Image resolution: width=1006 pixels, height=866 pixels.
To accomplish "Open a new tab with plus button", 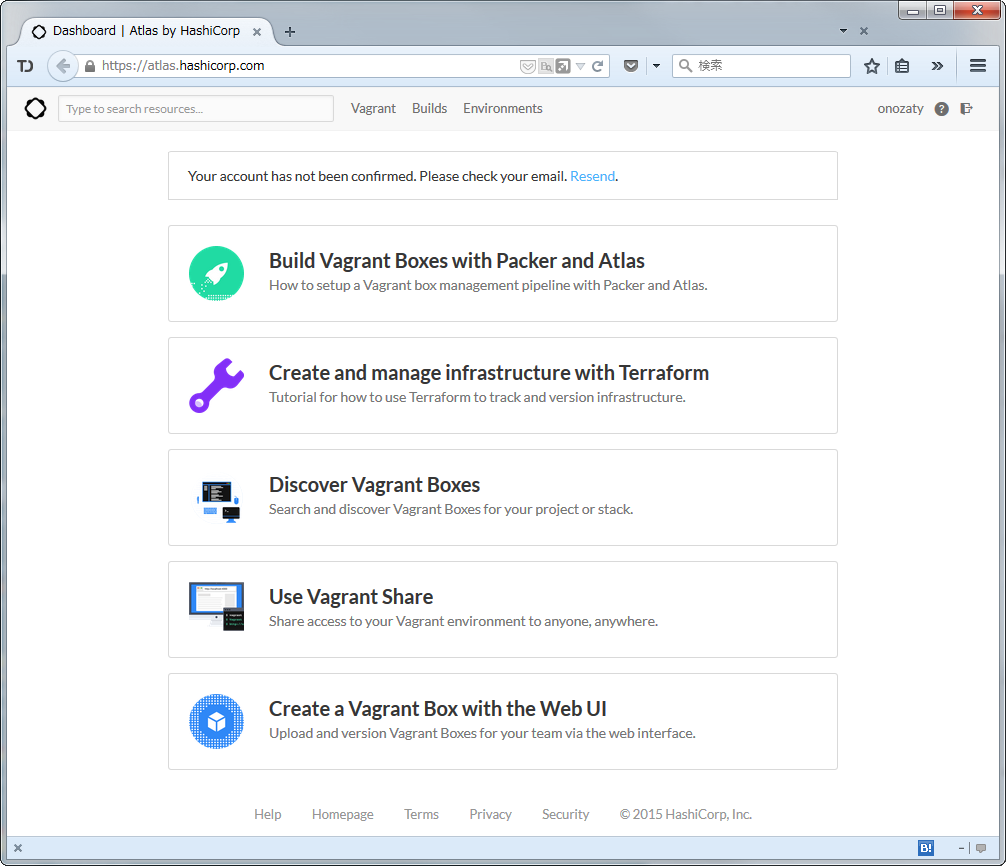I will [290, 31].
